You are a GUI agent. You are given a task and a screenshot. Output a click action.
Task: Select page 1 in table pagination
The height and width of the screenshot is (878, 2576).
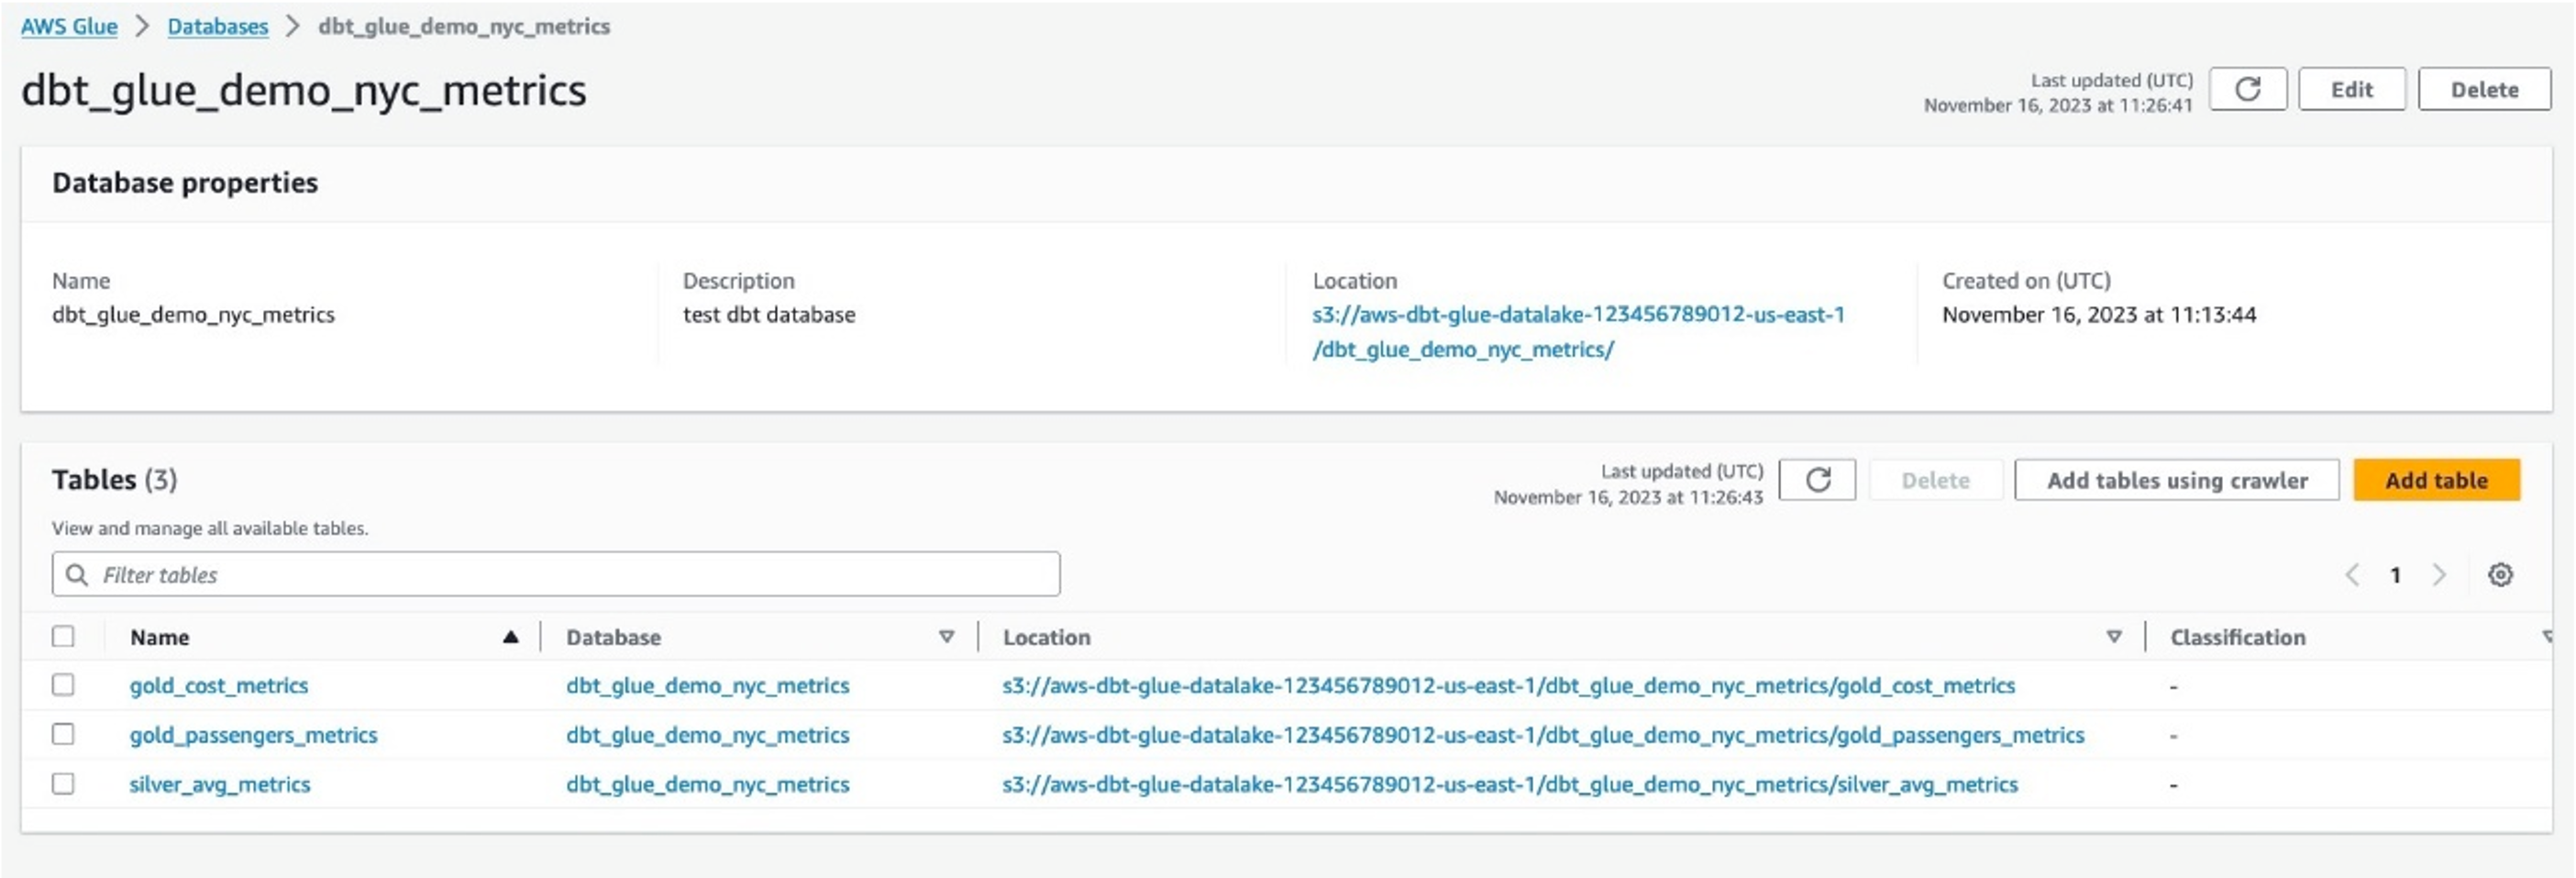click(2395, 575)
